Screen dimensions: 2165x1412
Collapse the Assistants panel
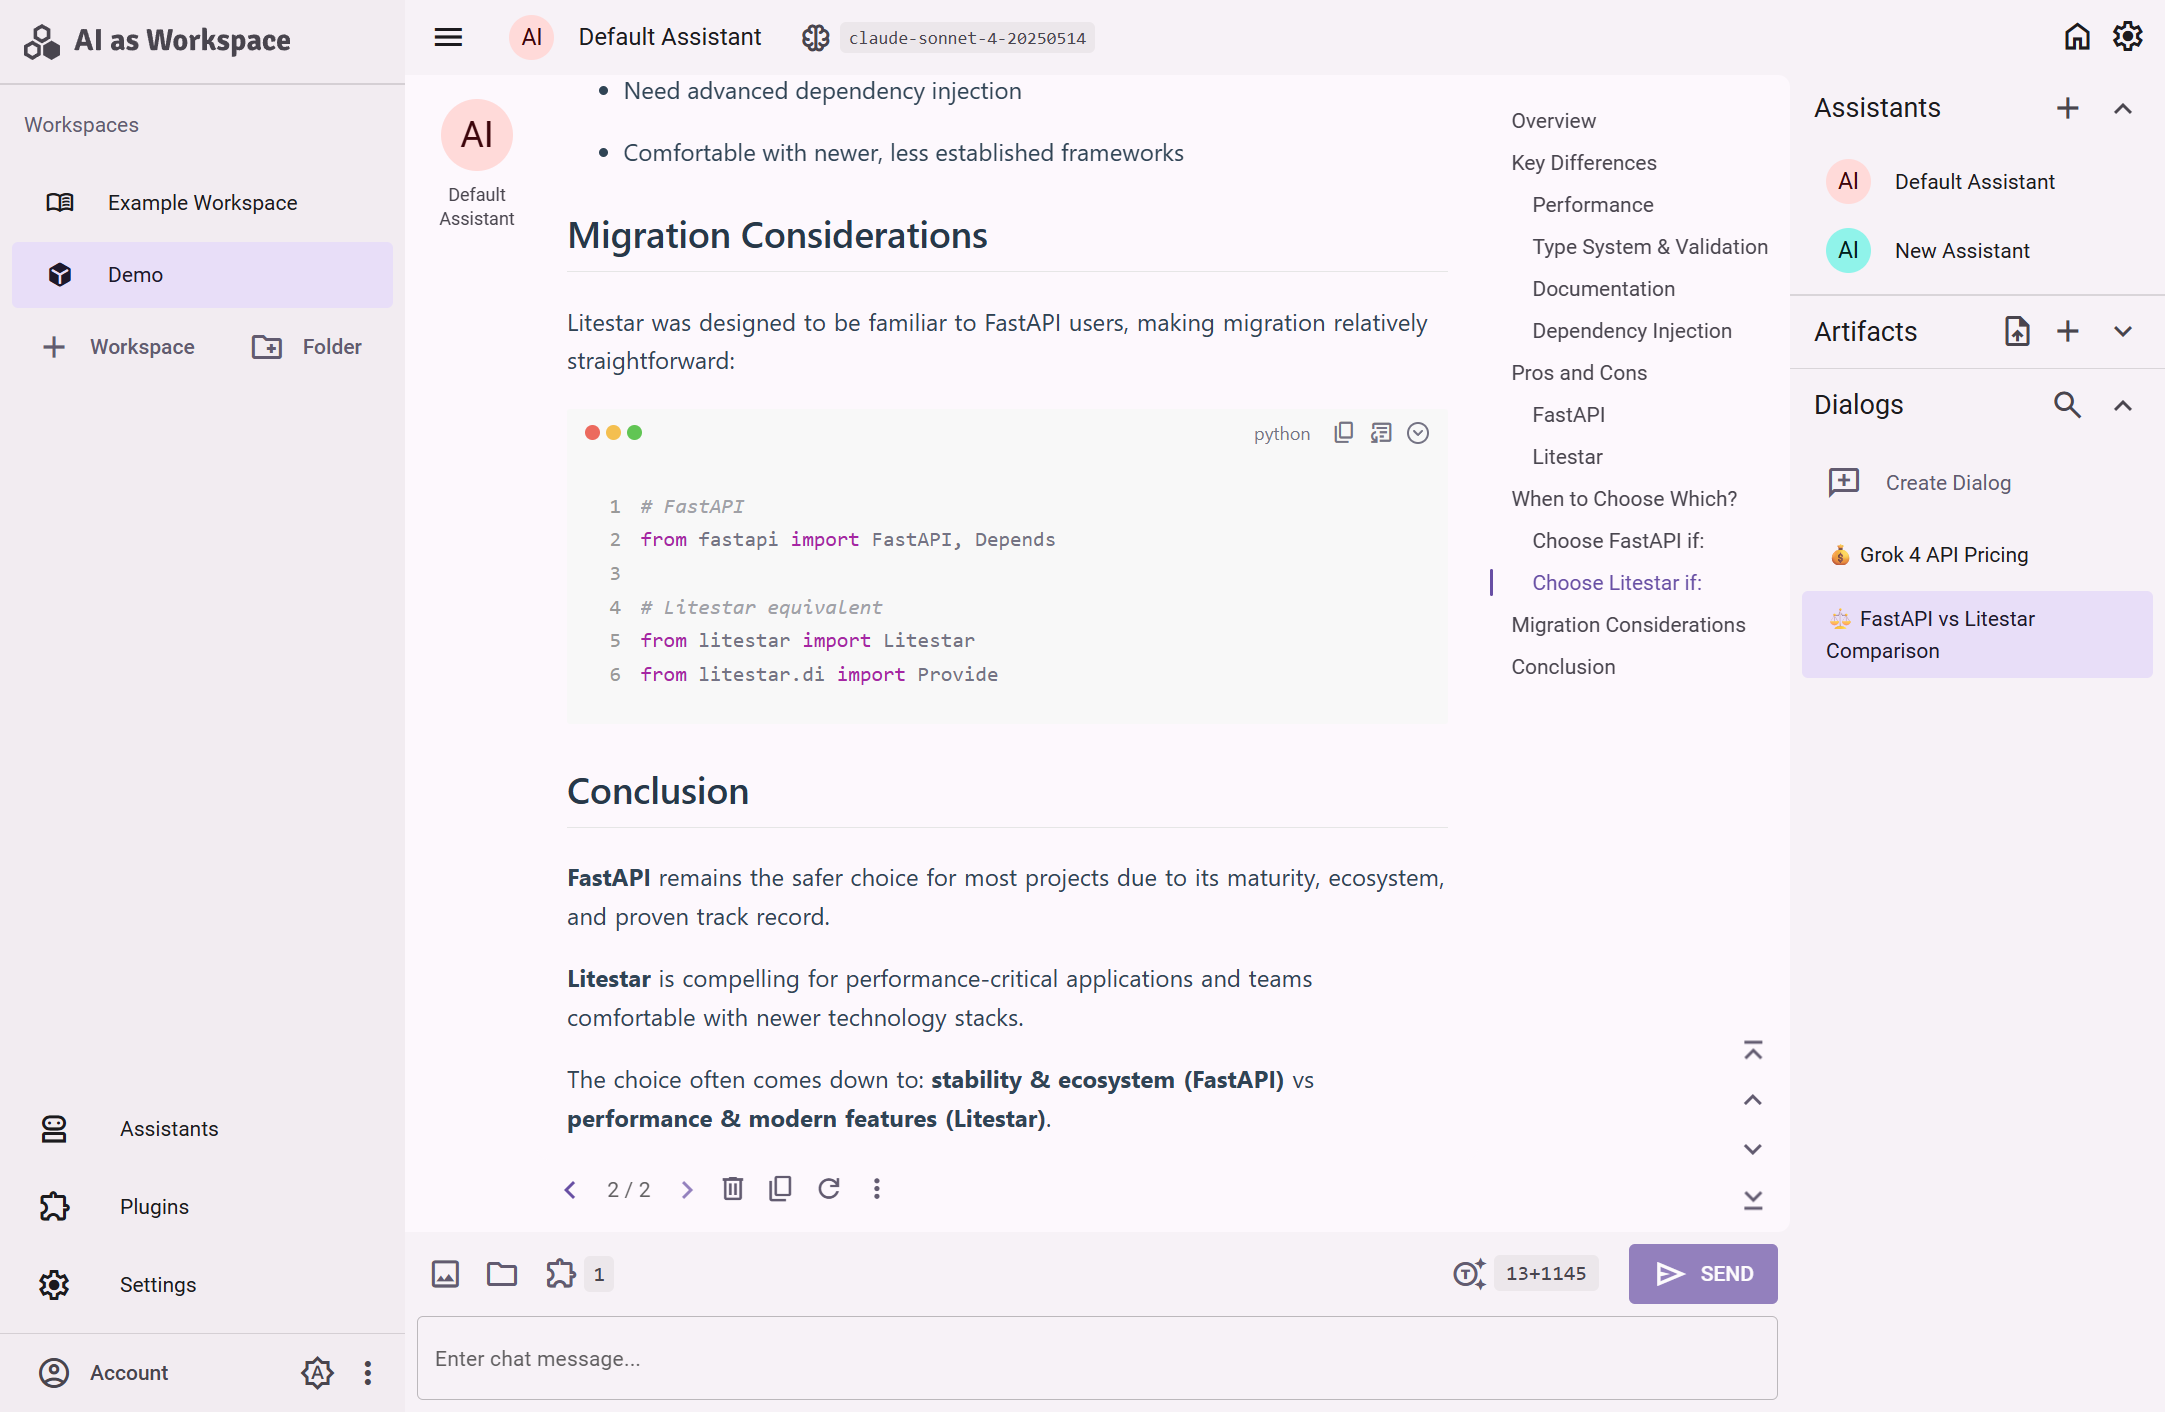click(x=2122, y=108)
